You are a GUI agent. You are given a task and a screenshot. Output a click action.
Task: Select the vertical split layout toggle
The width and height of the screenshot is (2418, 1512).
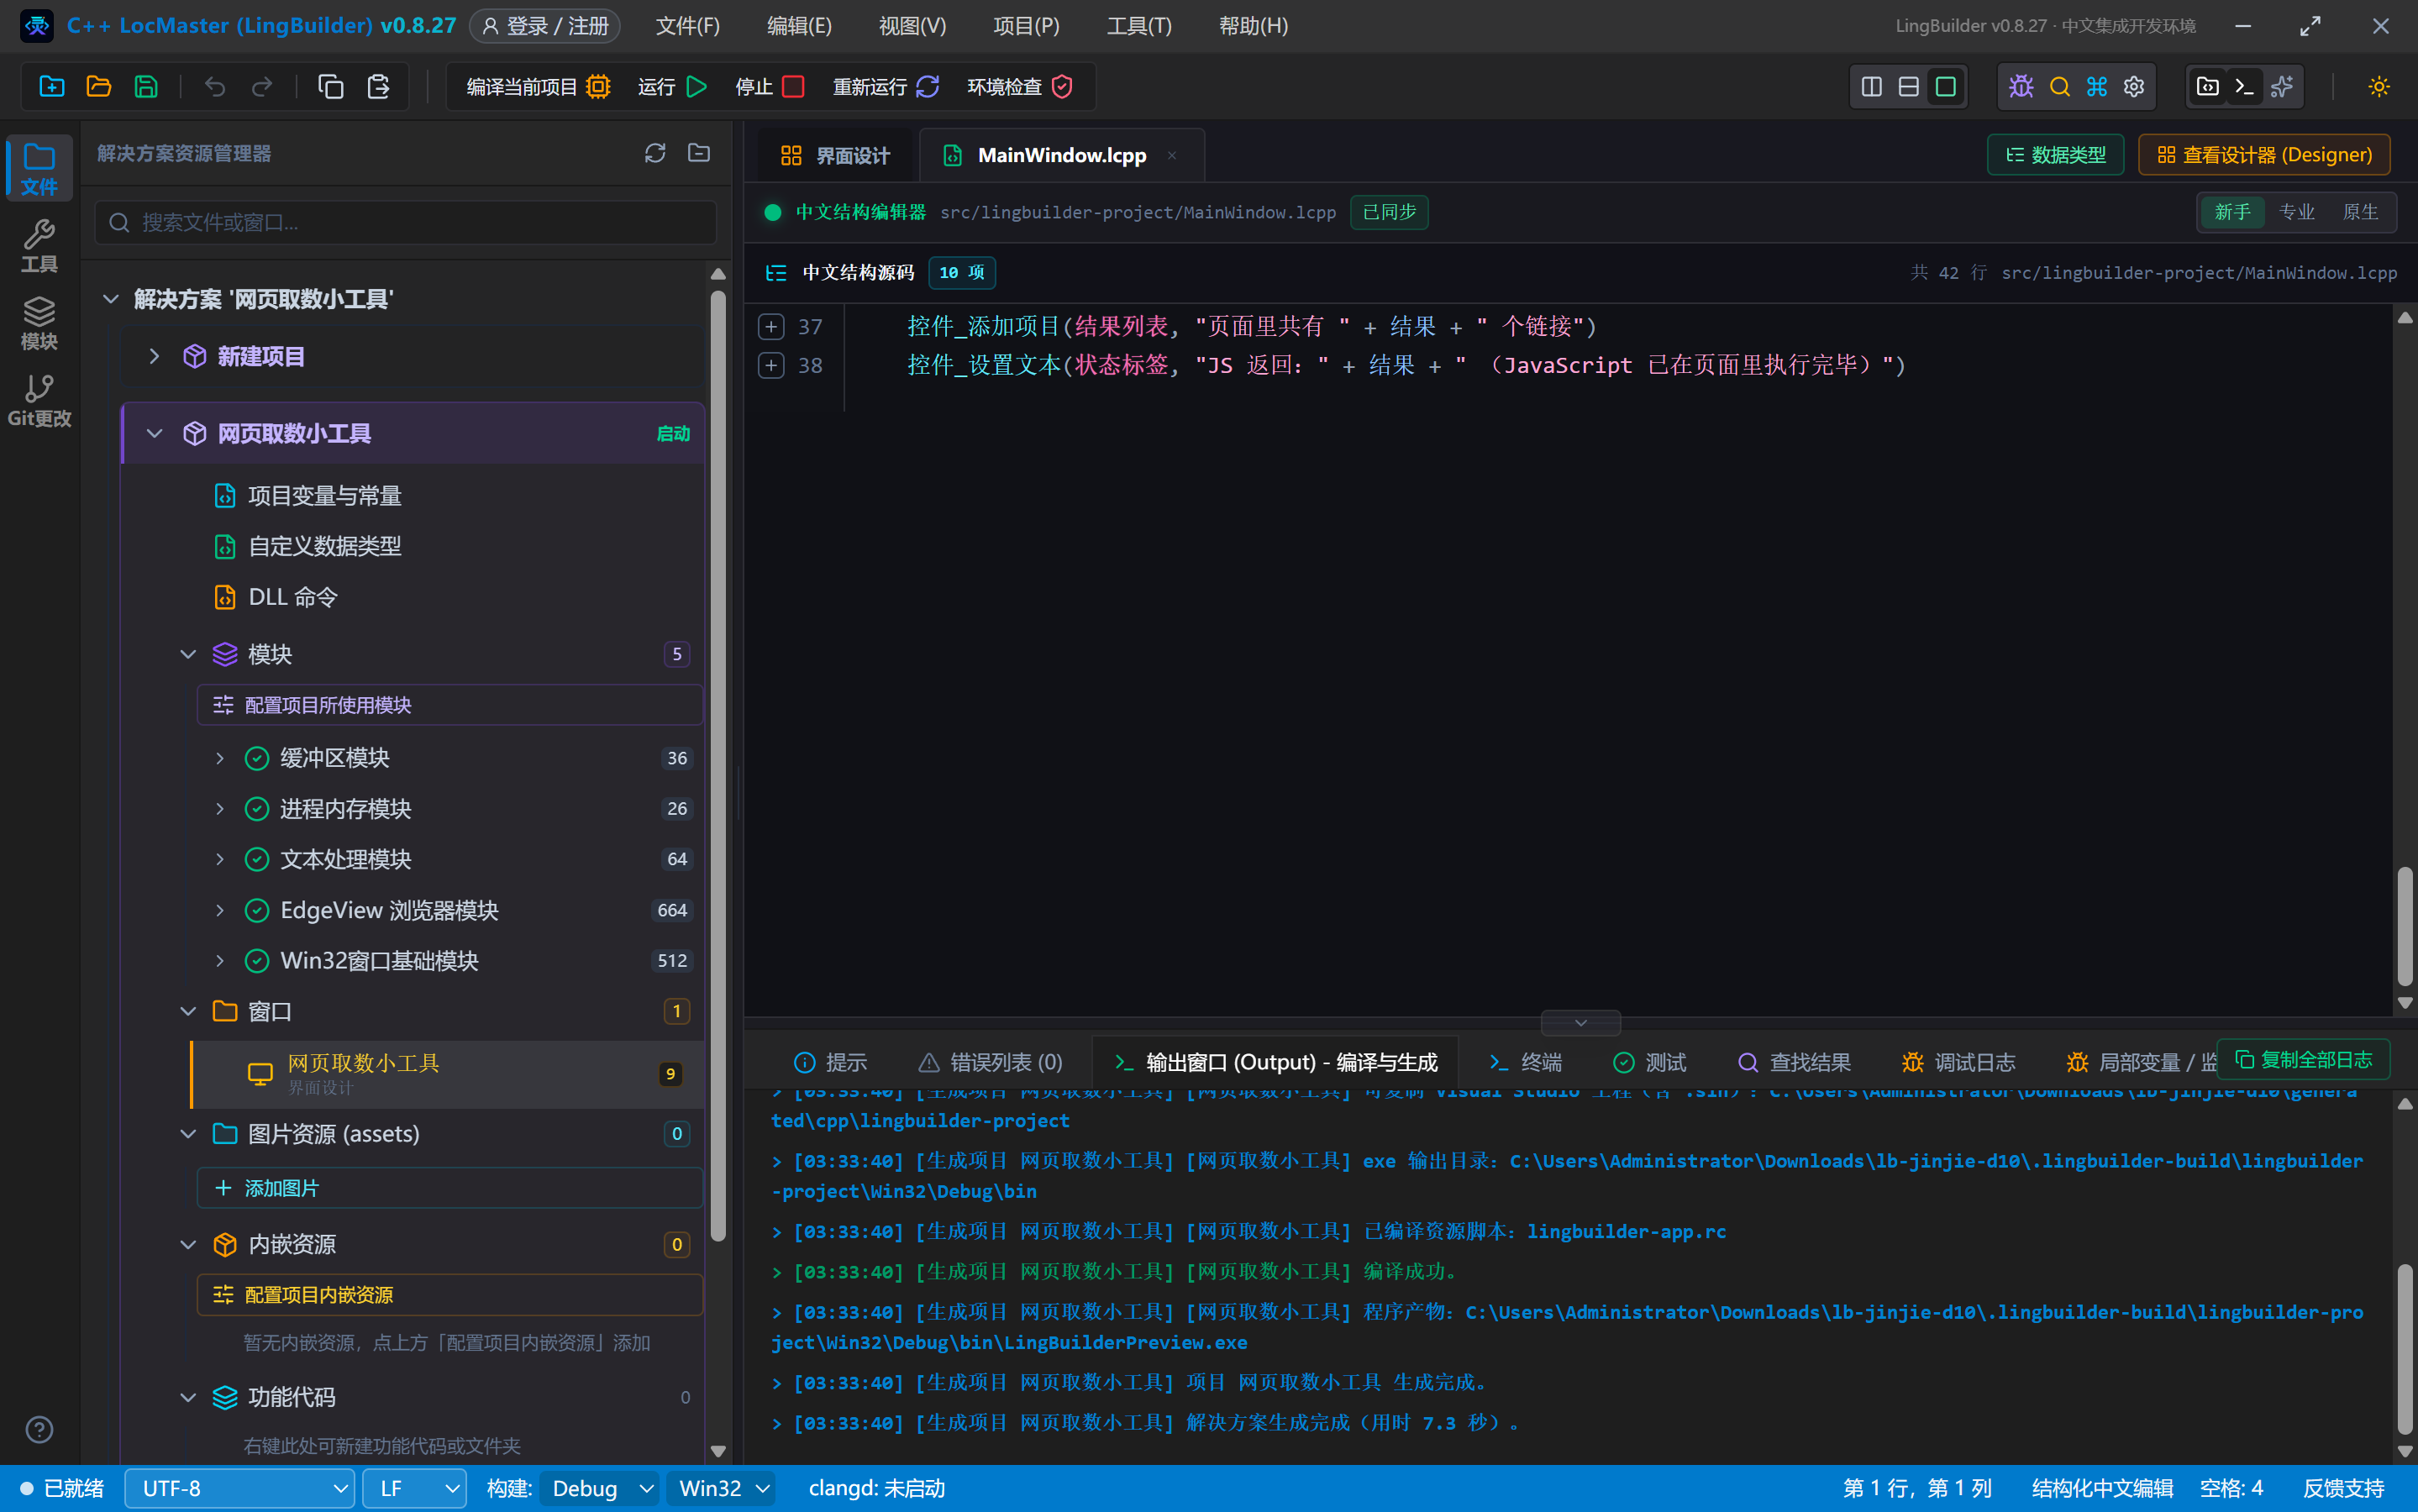pyautogui.click(x=1871, y=87)
